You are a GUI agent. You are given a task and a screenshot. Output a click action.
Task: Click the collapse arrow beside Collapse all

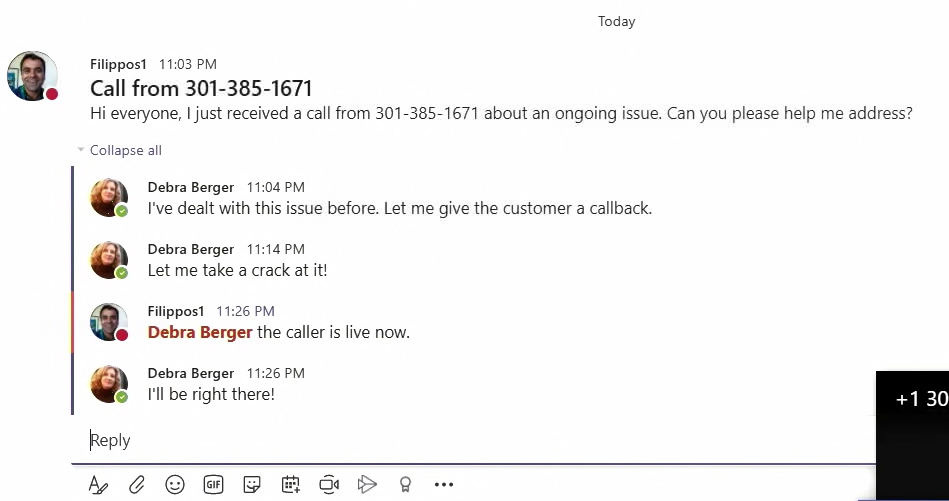tap(80, 149)
